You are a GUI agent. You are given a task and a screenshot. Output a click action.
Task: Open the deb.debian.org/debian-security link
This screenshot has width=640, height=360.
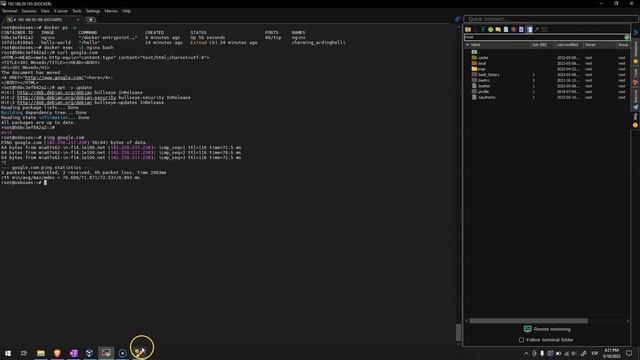67,98
